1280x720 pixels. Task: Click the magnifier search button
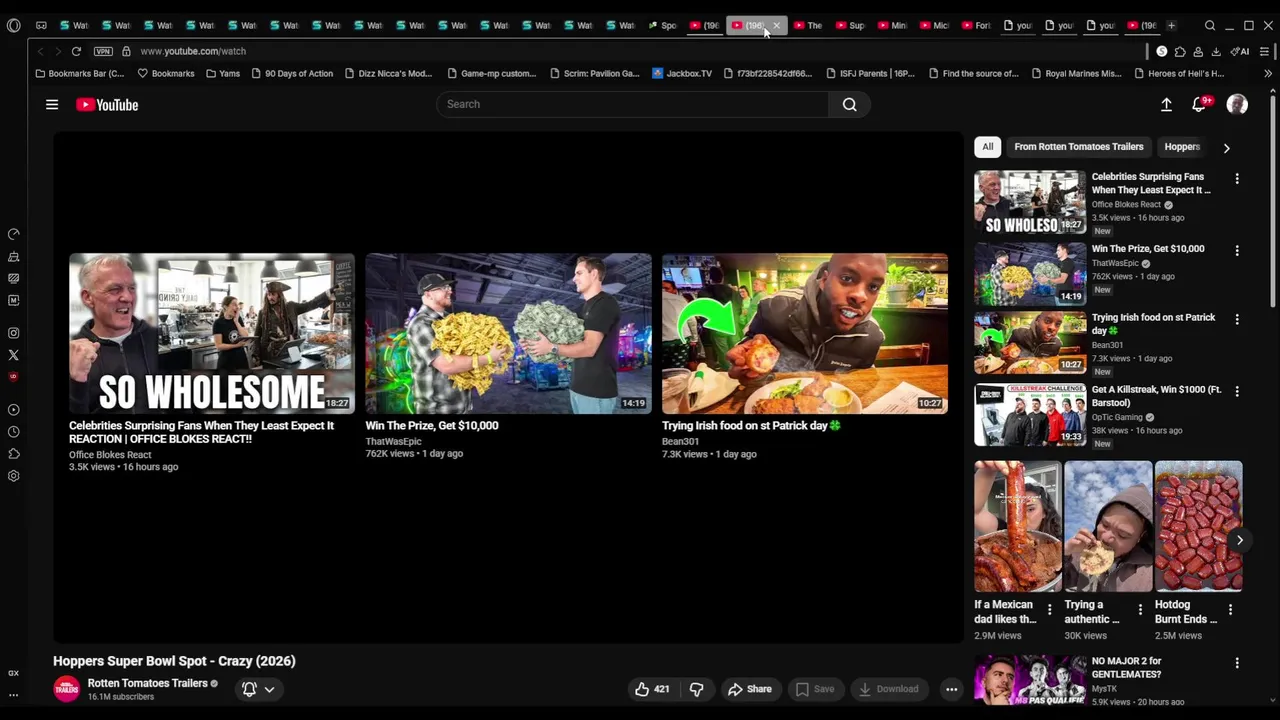coord(849,104)
